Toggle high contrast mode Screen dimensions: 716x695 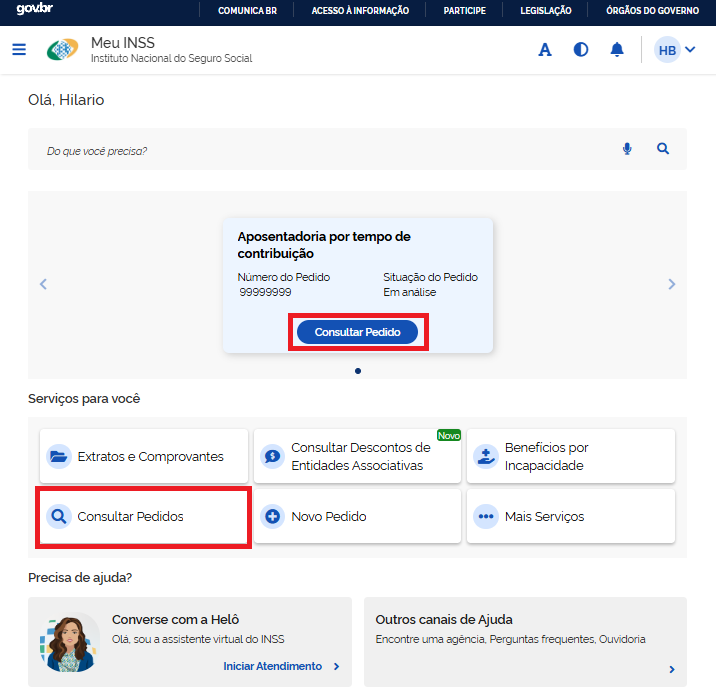click(x=580, y=49)
